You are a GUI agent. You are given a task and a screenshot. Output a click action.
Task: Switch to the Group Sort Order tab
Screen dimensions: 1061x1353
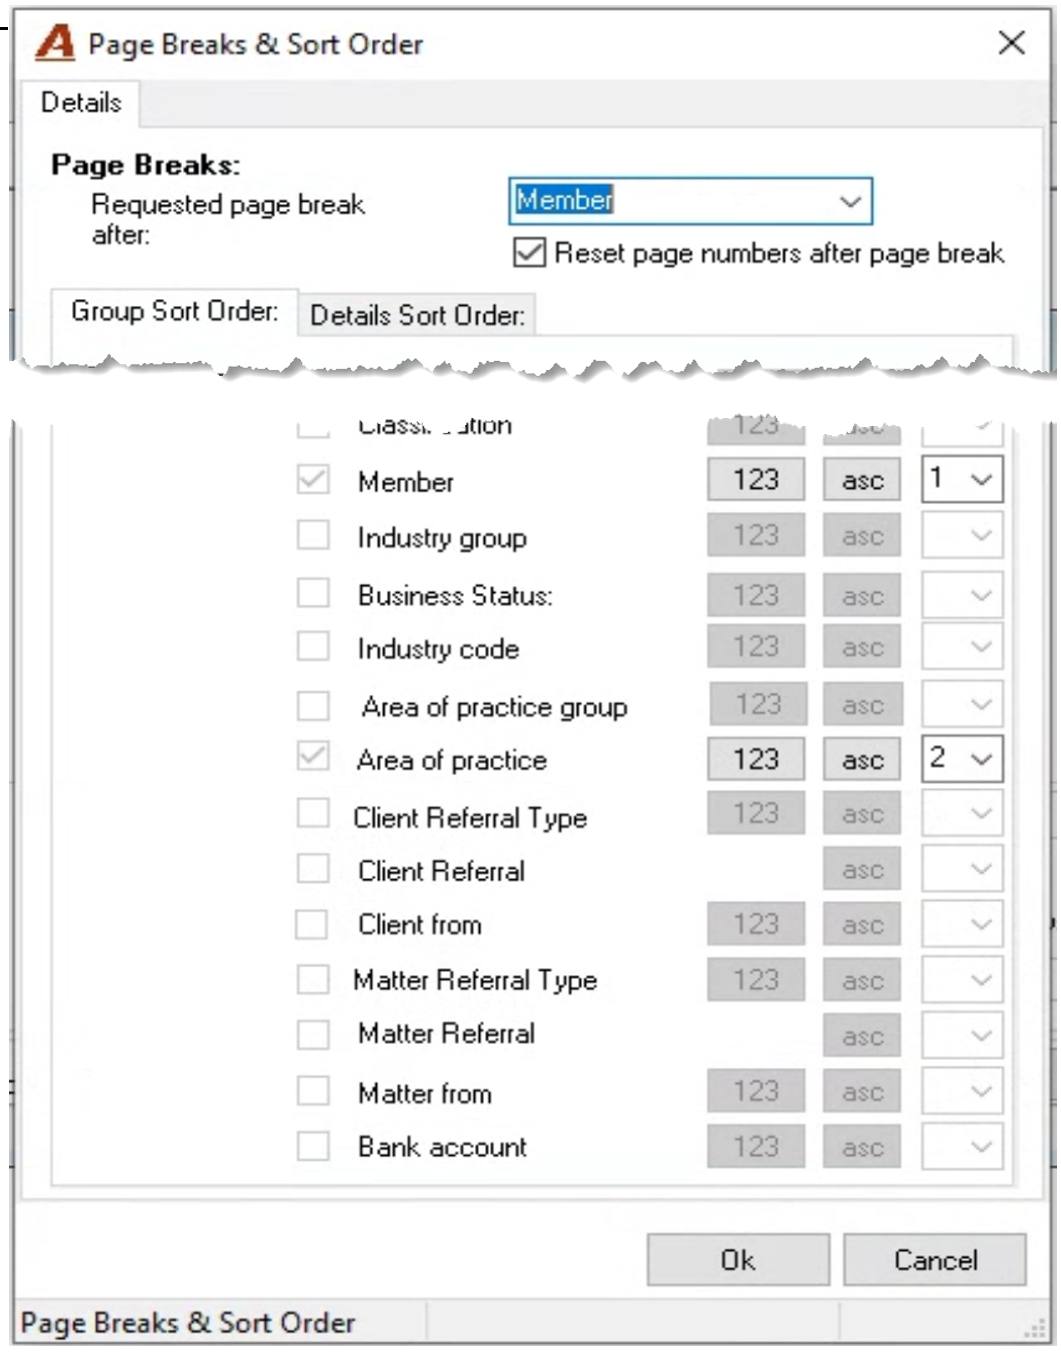coord(174,311)
